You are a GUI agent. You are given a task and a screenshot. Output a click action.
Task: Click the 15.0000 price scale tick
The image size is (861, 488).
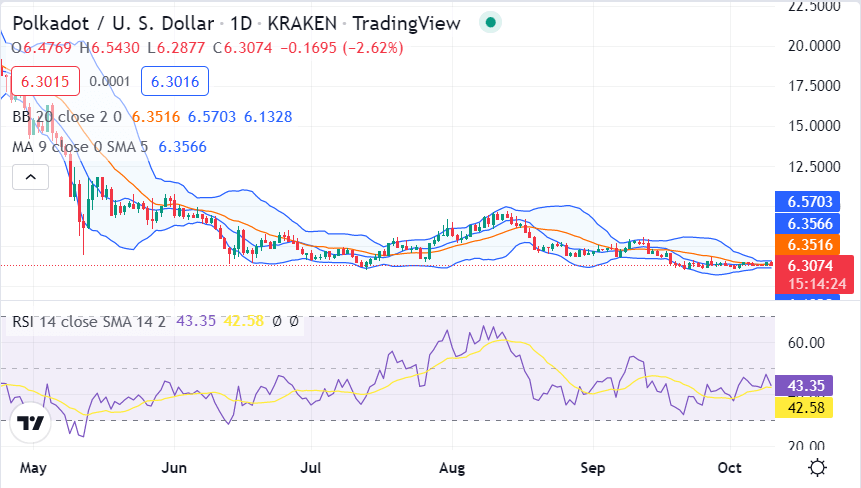(814, 126)
